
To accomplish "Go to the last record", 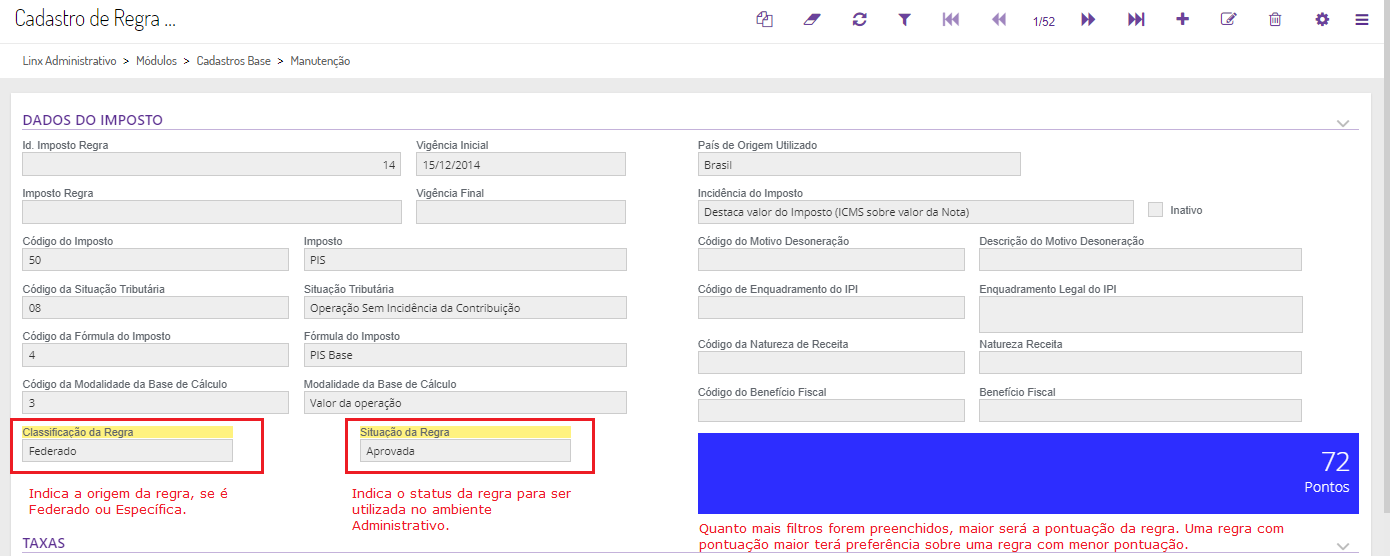I will coord(1136,19).
